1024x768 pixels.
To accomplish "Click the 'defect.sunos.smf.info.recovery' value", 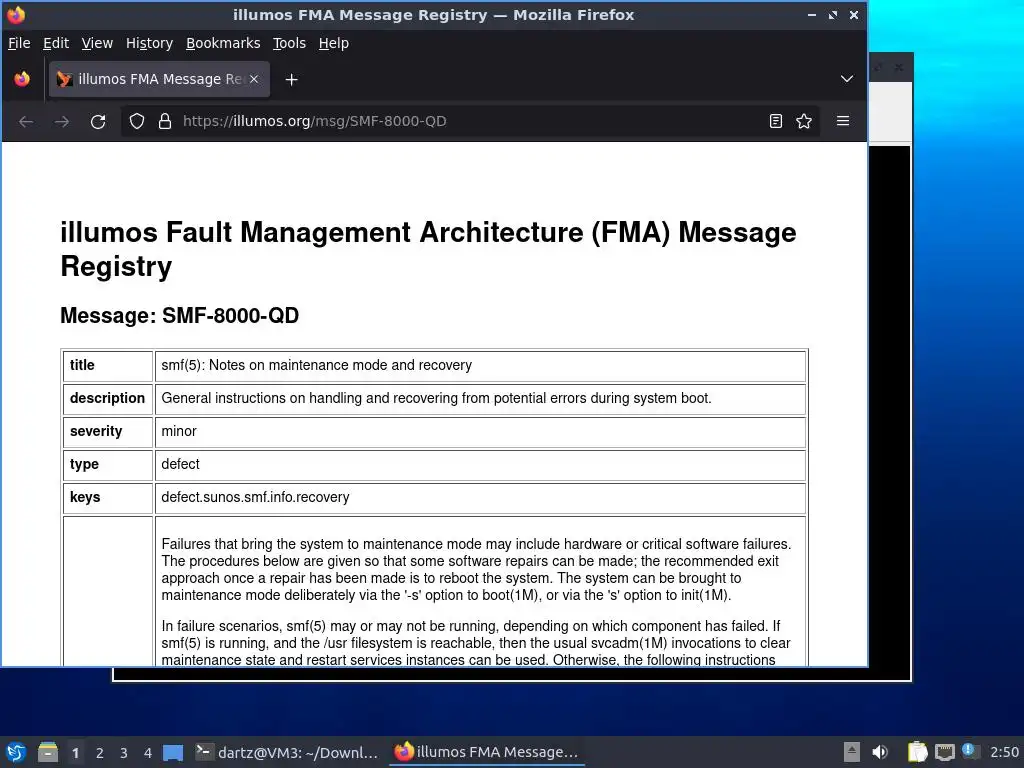I will 255,497.
